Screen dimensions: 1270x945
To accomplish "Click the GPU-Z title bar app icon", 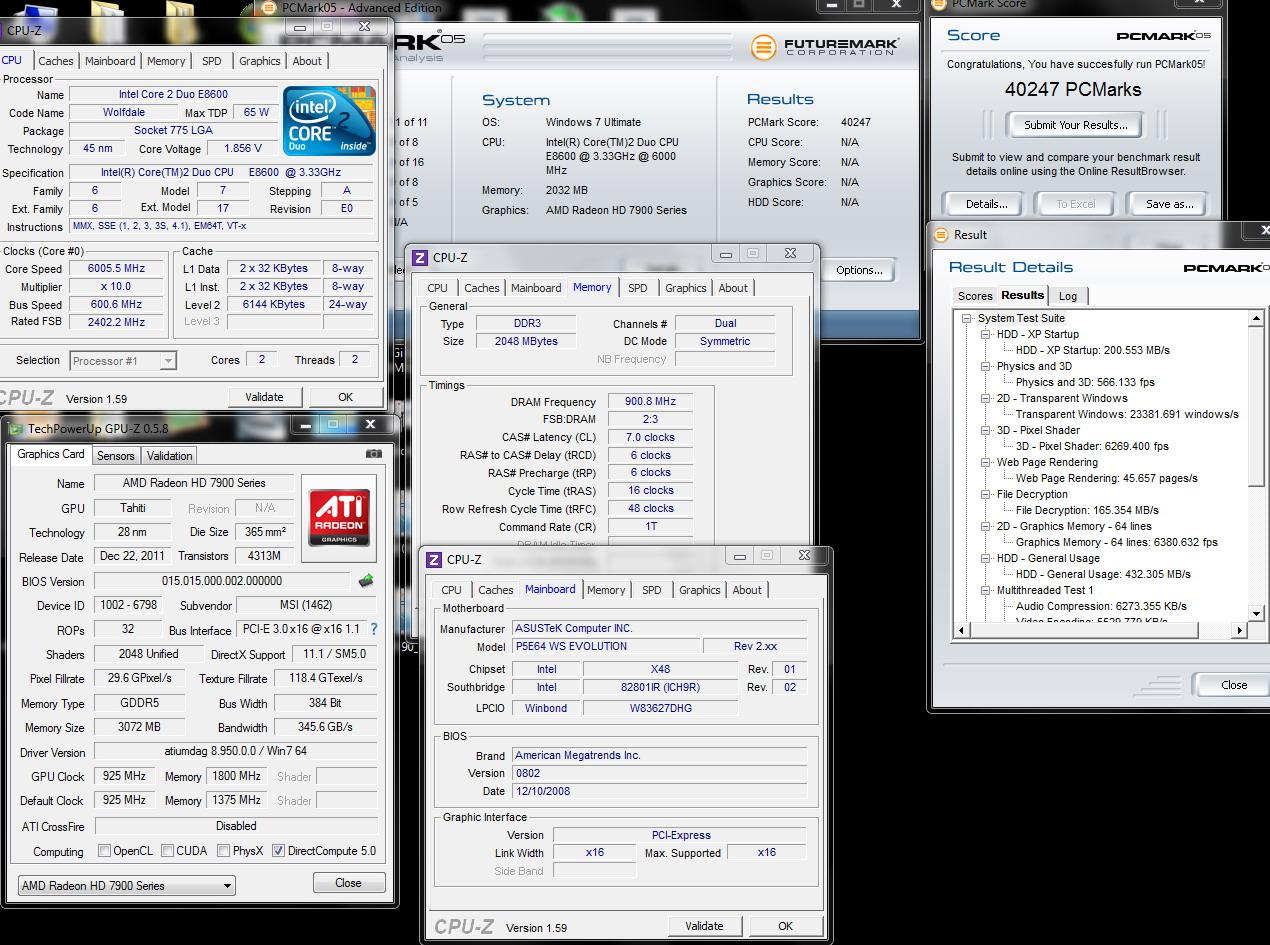I will [15, 428].
